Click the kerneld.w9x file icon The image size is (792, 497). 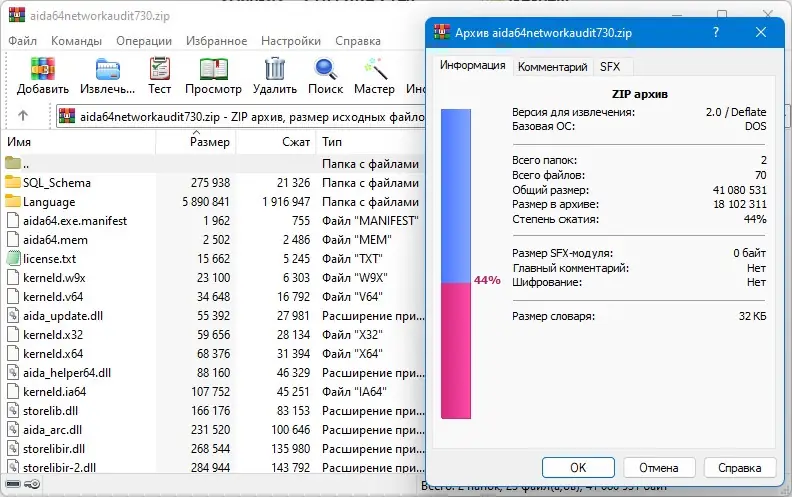point(13,278)
